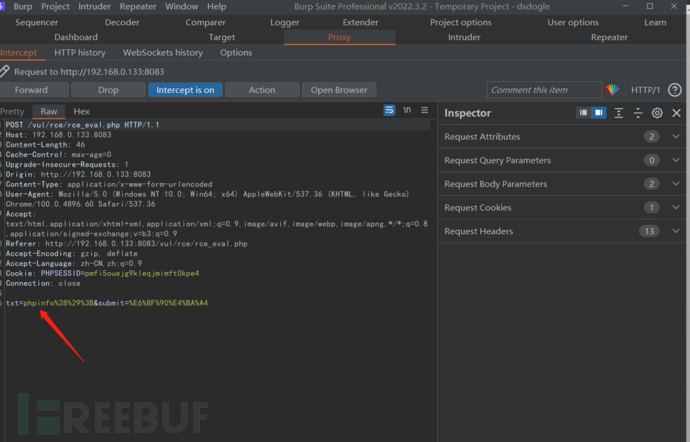Viewport: 690px width, 442px height.
Task: Open the highlight color picker icon
Action: [612, 90]
